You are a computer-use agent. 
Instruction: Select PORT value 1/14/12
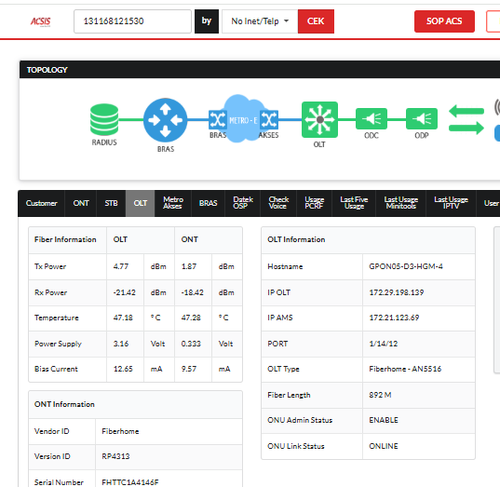[x=383, y=344]
